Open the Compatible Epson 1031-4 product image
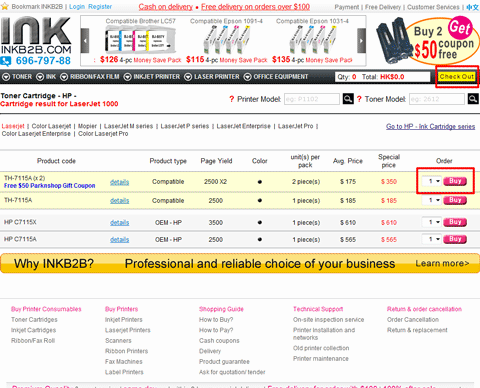This screenshot has width=480, height=388. point(313,39)
